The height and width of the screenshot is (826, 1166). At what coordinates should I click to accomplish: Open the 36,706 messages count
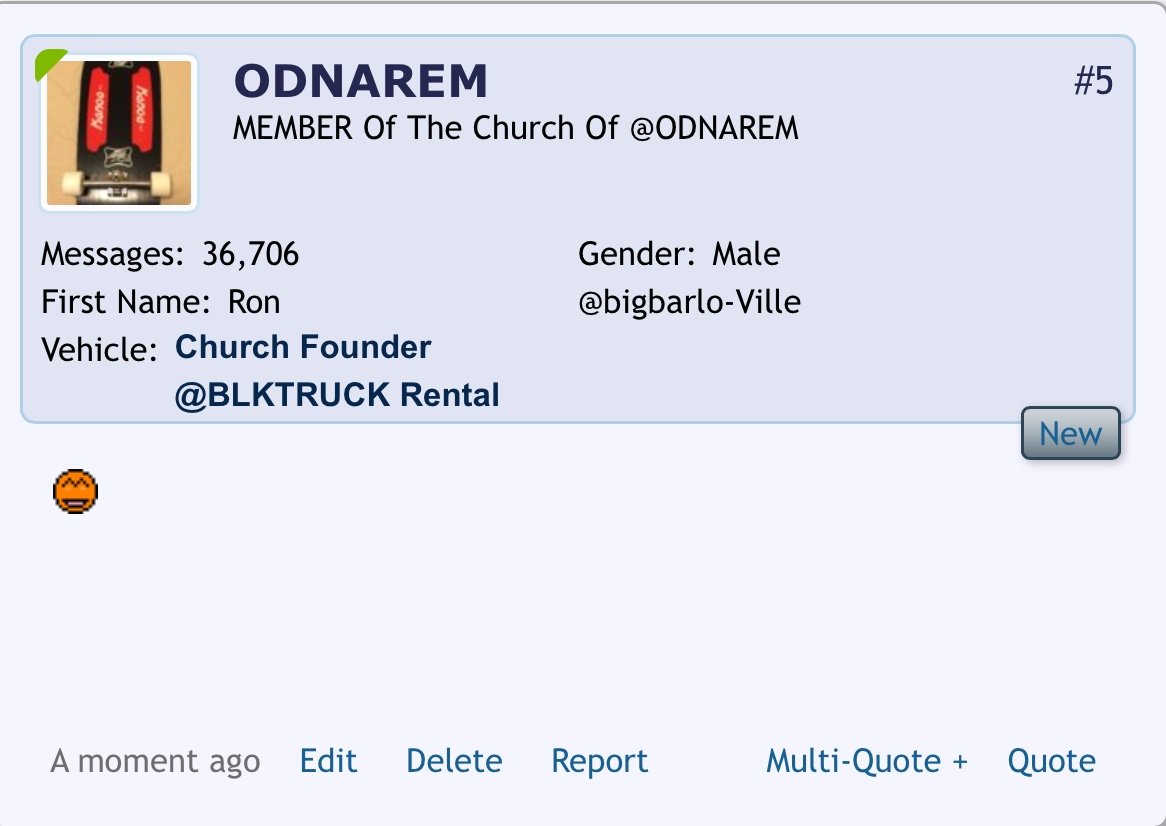point(251,254)
